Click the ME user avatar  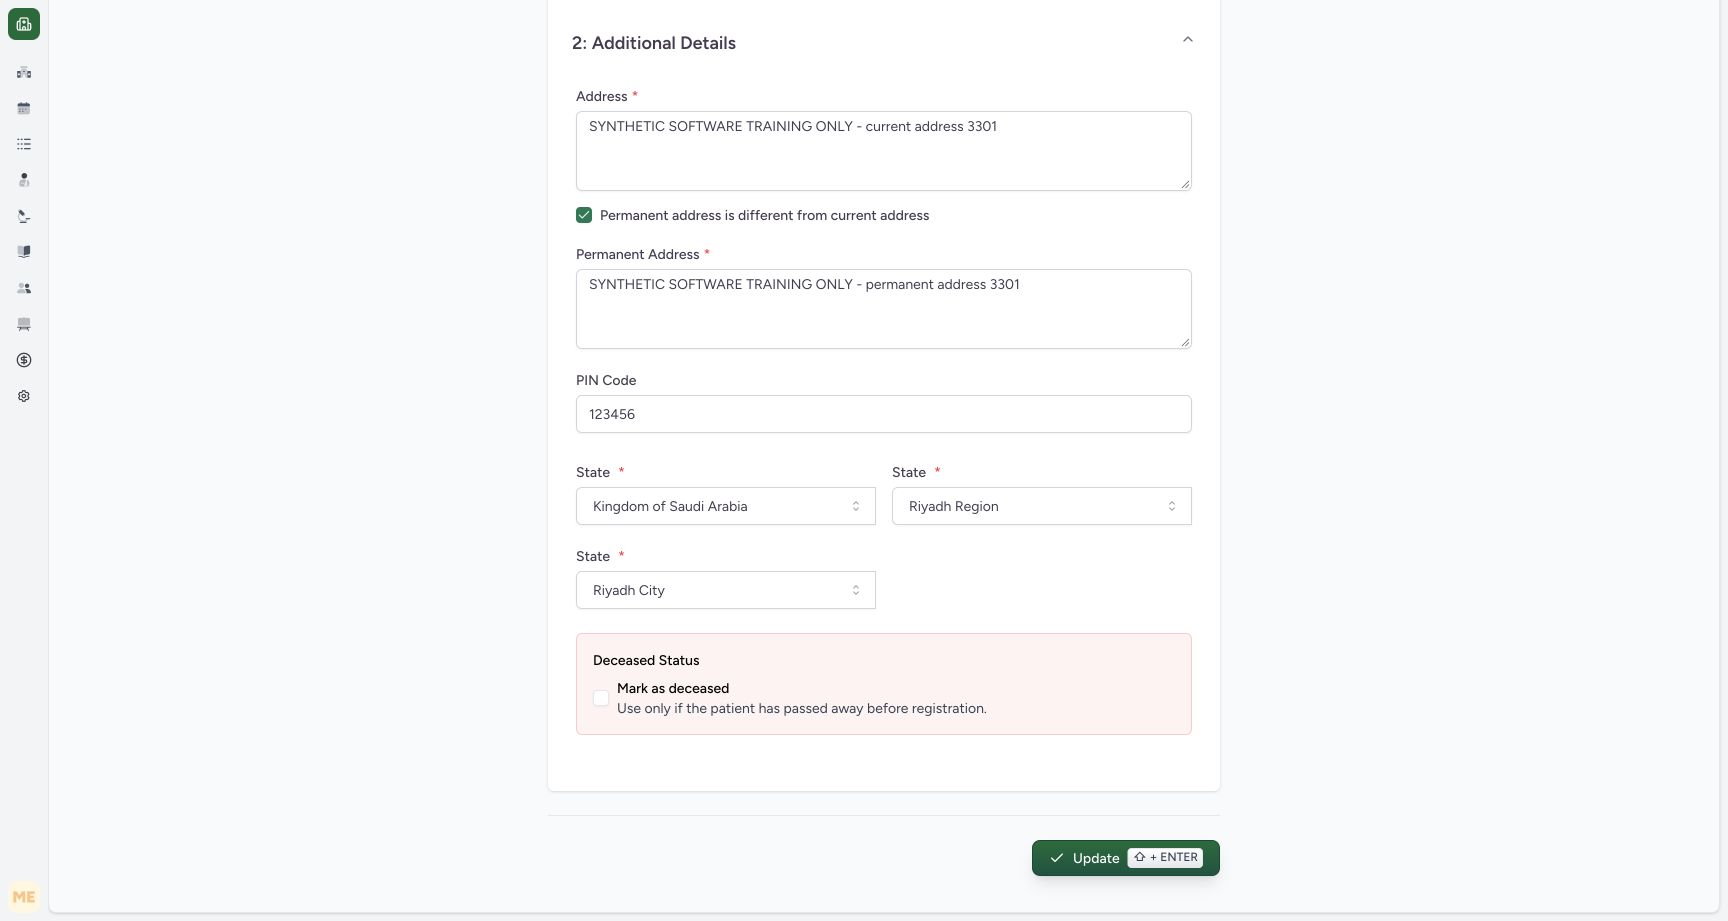pyautogui.click(x=24, y=897)
